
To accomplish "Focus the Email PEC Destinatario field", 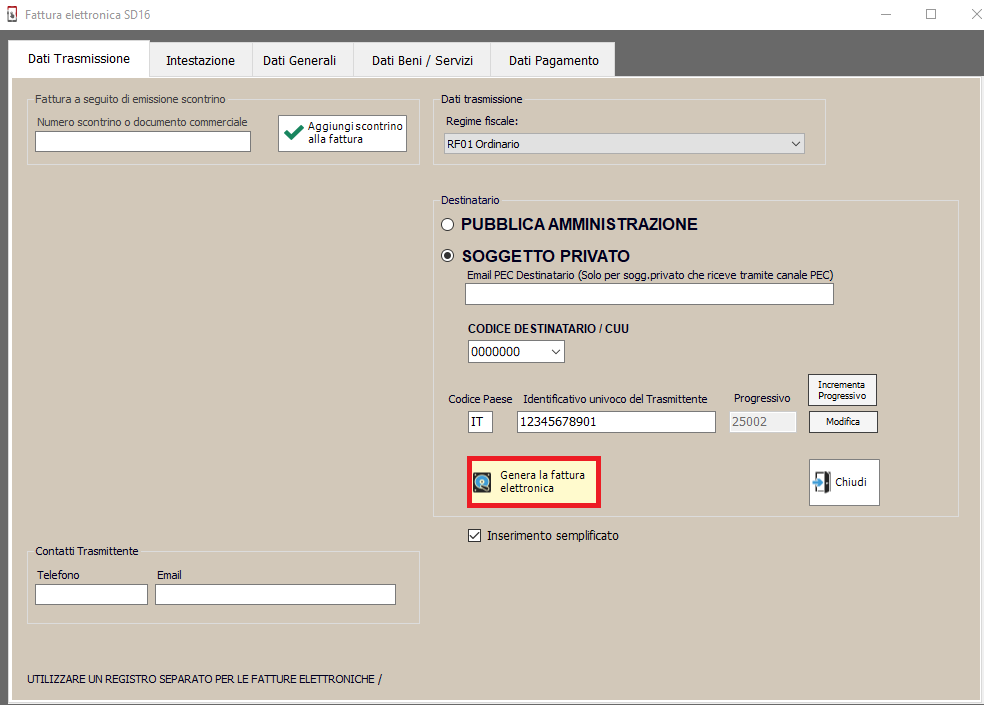I will tap(648, 294).
